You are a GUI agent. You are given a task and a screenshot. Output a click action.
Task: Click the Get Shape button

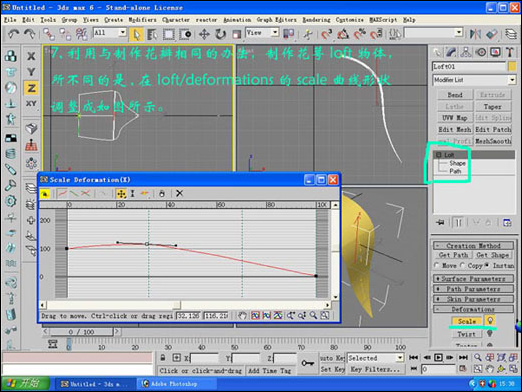pyautogui.click(x=493, y=255)
